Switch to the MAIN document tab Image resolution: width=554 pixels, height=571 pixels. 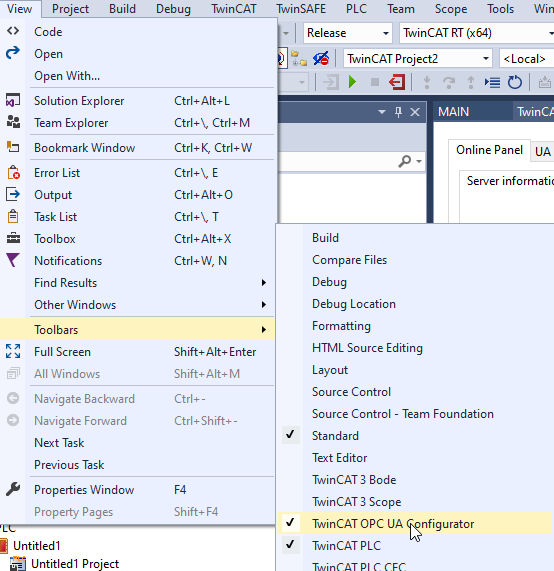tap(453, 112)
